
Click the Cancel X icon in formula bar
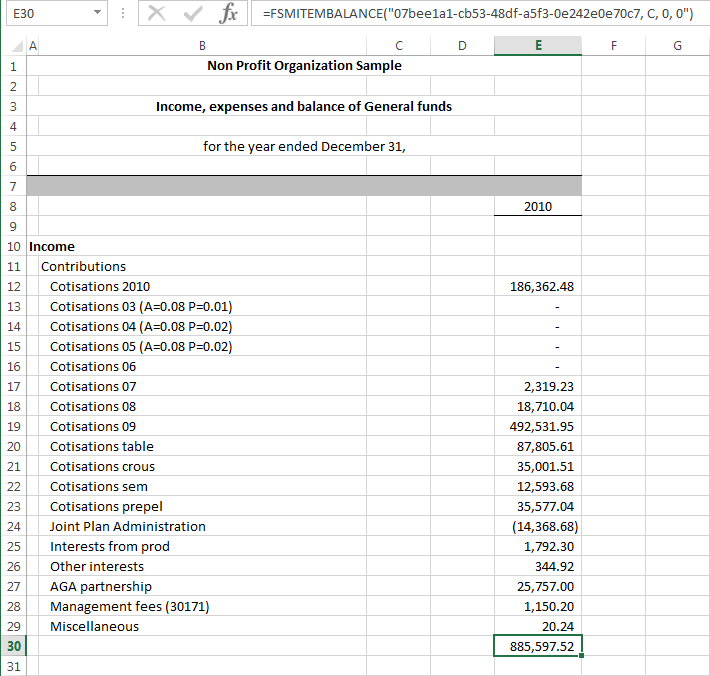point(156,14)
